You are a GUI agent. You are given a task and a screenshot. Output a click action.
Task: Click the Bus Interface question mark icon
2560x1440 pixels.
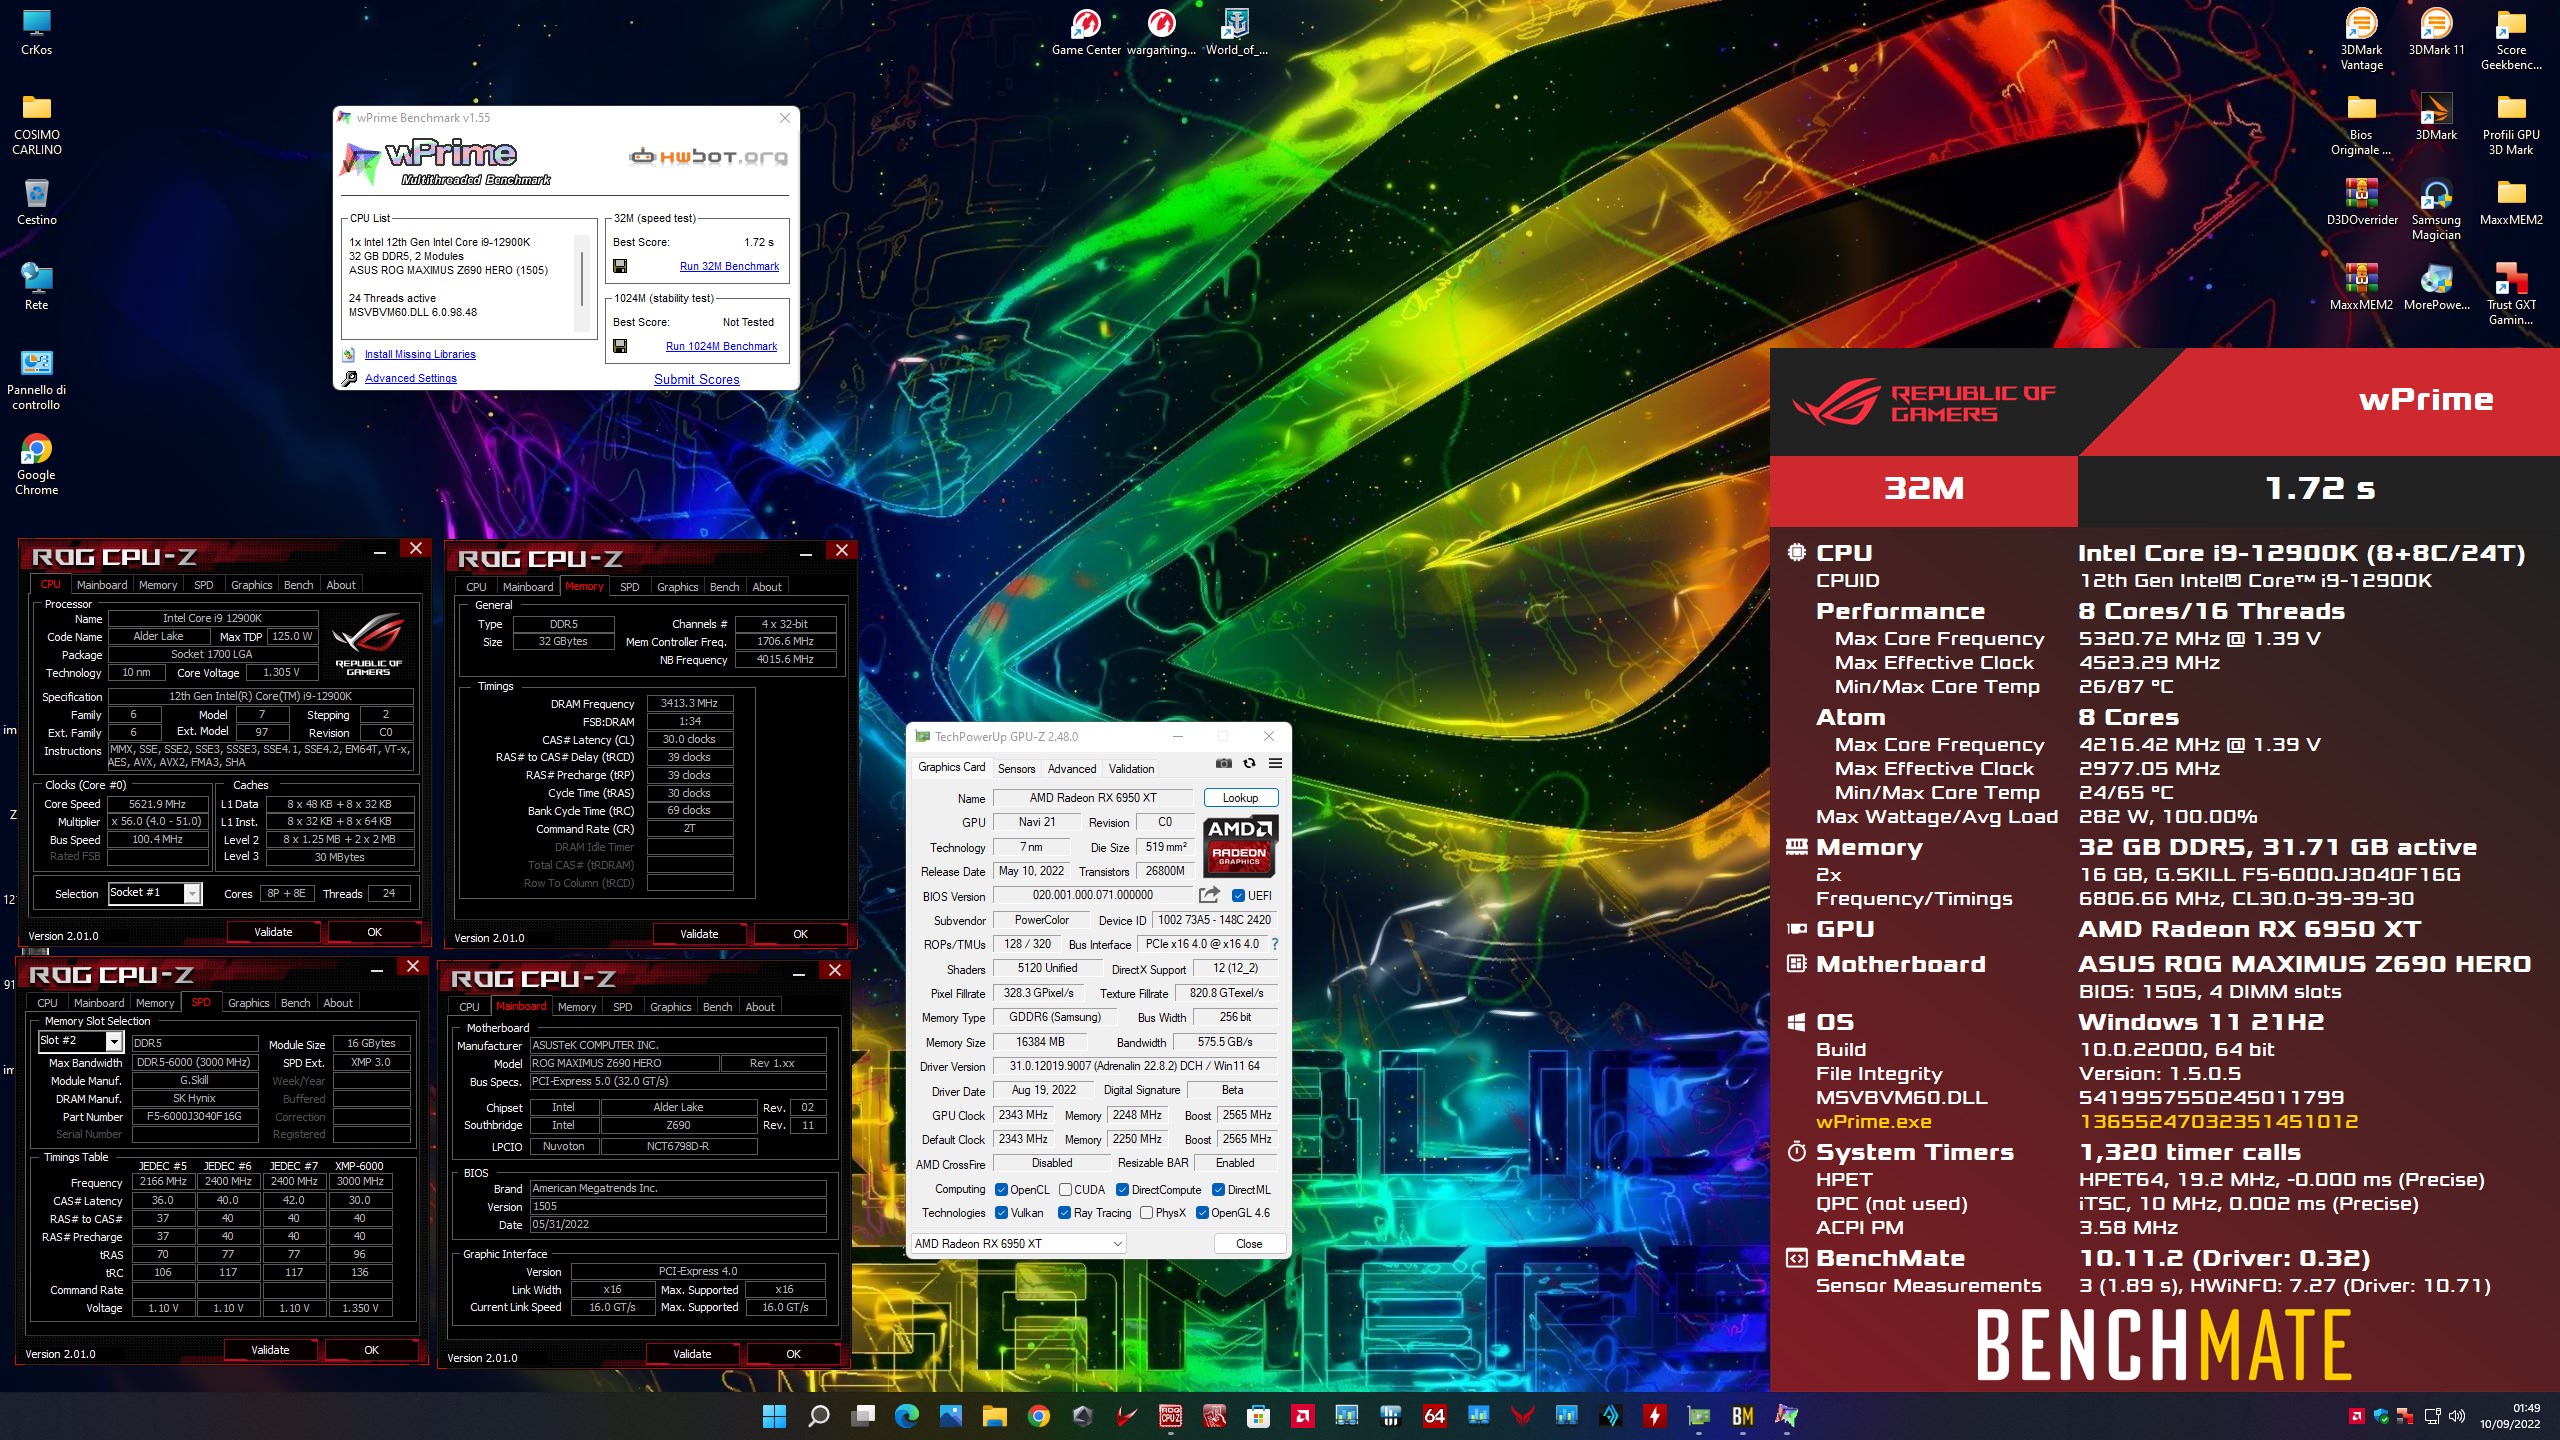pos(1275,944)
